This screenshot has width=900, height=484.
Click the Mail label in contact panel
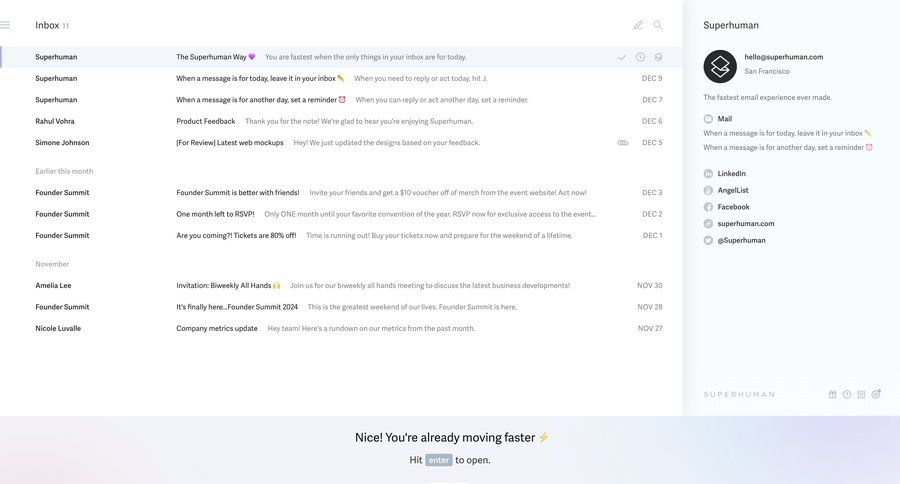coord(724,119)
